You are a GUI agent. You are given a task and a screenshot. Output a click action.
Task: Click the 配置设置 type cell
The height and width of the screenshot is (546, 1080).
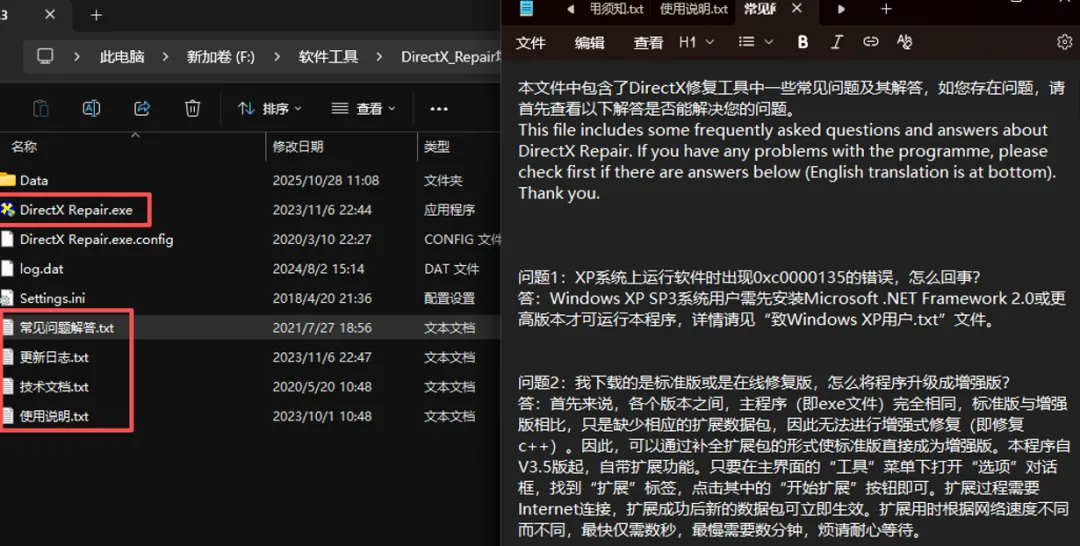pos(449,298)
